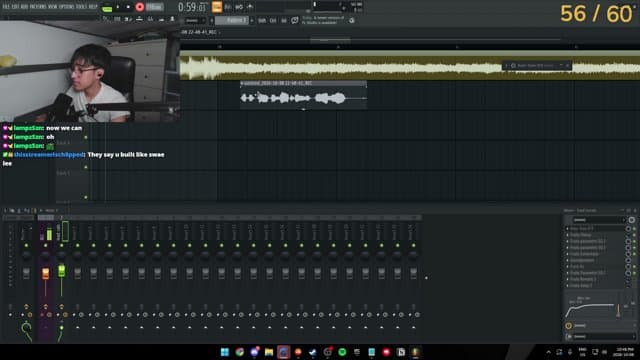Open Google Chrome from the taskbar
The width and height of the screenshot is (640, 360).
pyautogui.click(x=240, y=352)
